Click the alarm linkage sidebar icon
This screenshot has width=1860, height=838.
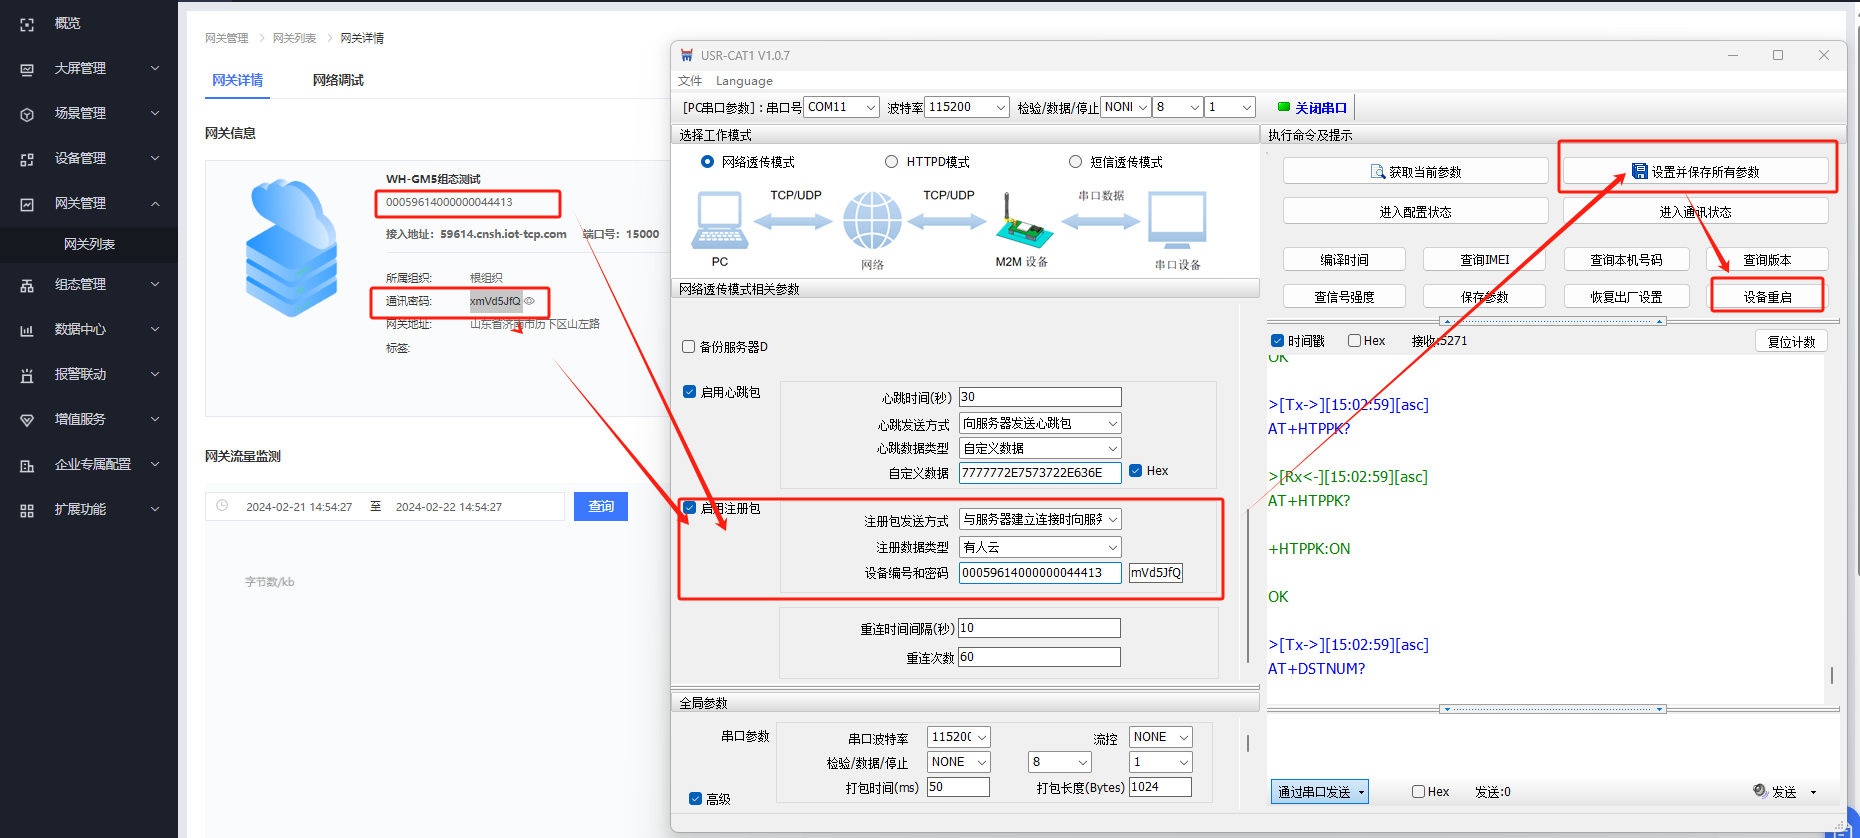click(x=27, y=375)
